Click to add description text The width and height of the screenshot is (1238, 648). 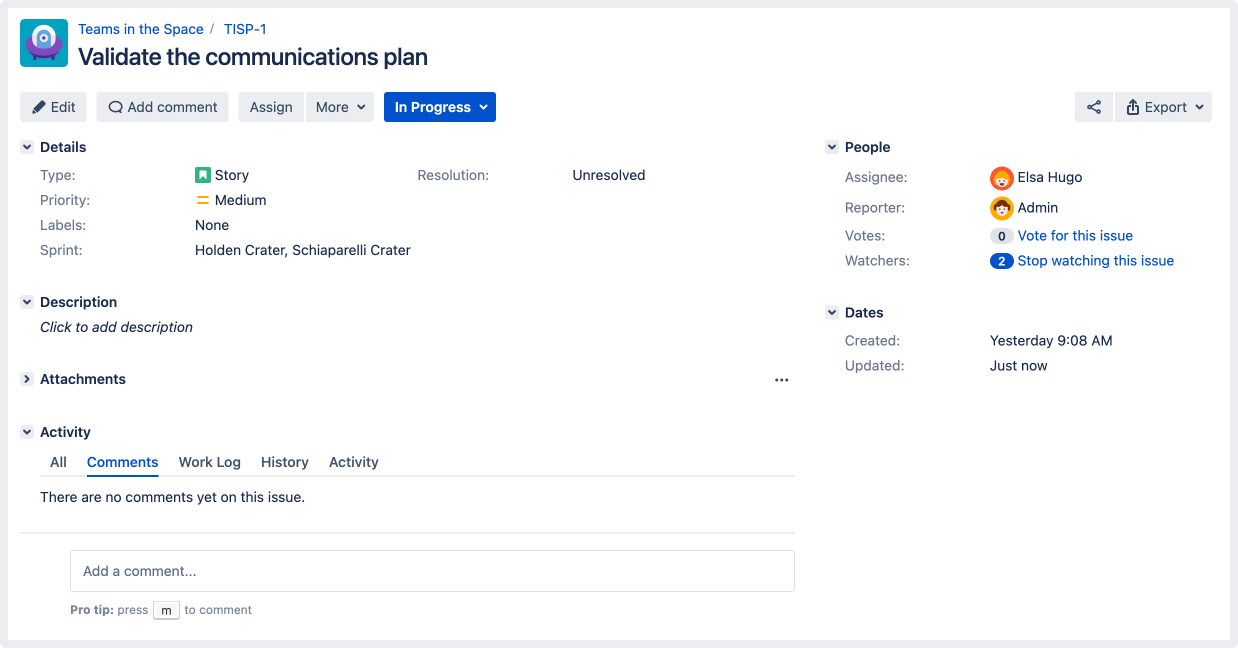(x=116, y=327)
